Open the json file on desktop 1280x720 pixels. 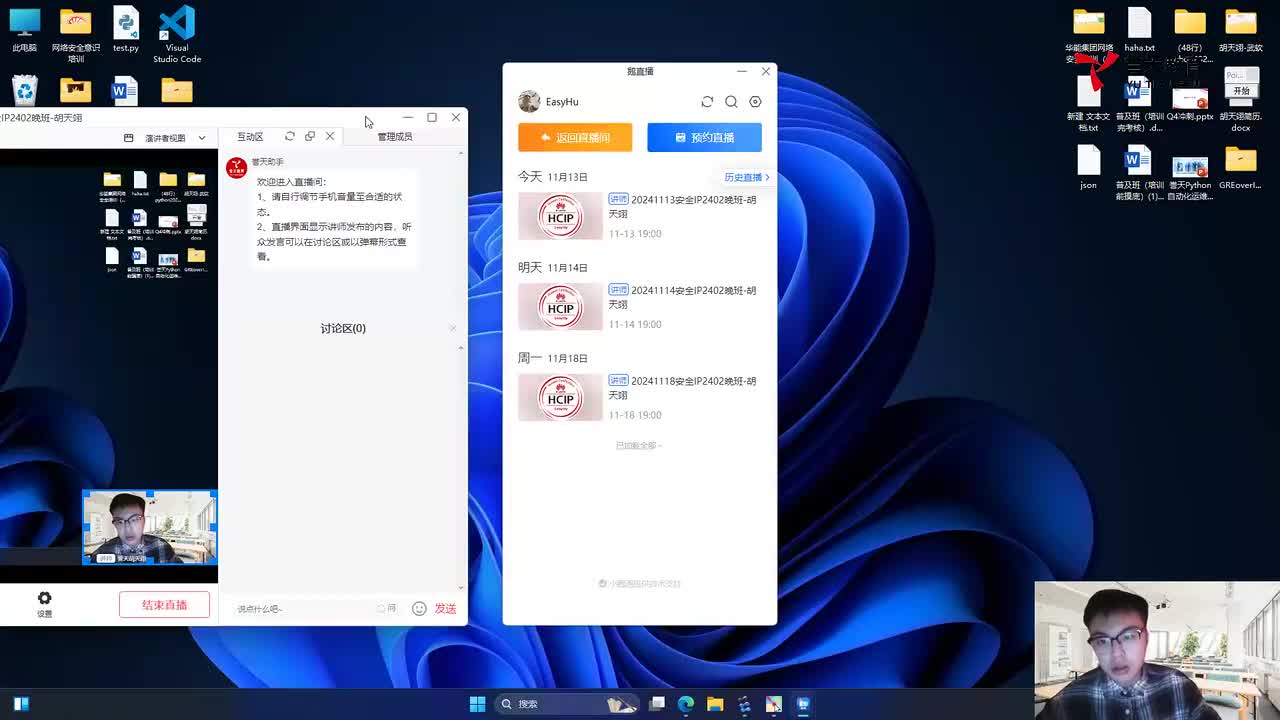[1088, 167]
